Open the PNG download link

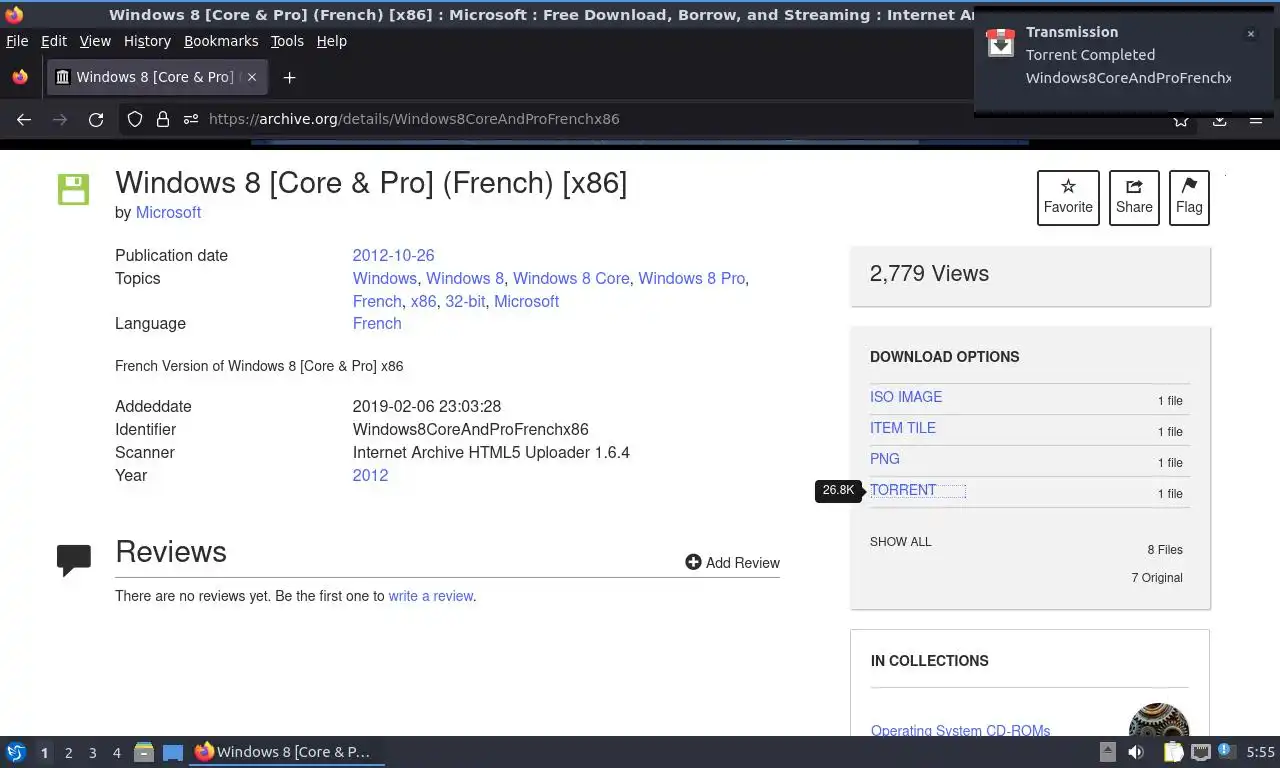(x=885, y=459)
